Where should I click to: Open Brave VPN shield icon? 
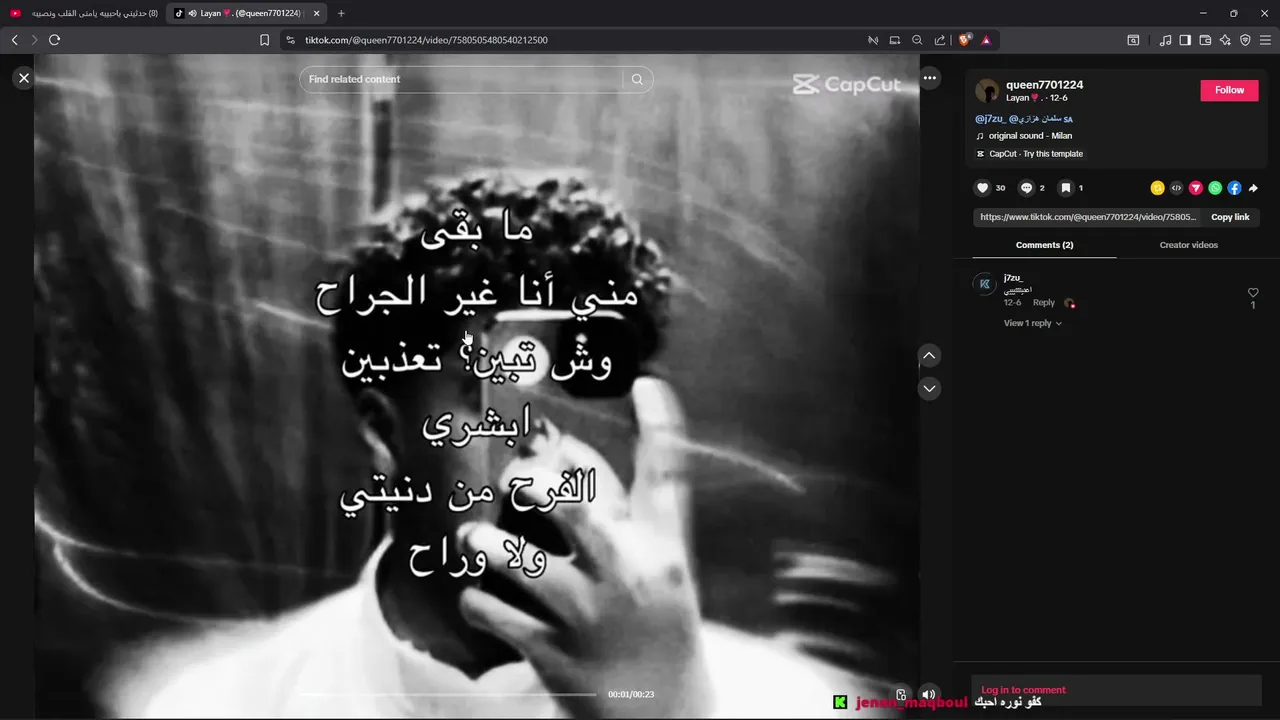point(1245,40)
